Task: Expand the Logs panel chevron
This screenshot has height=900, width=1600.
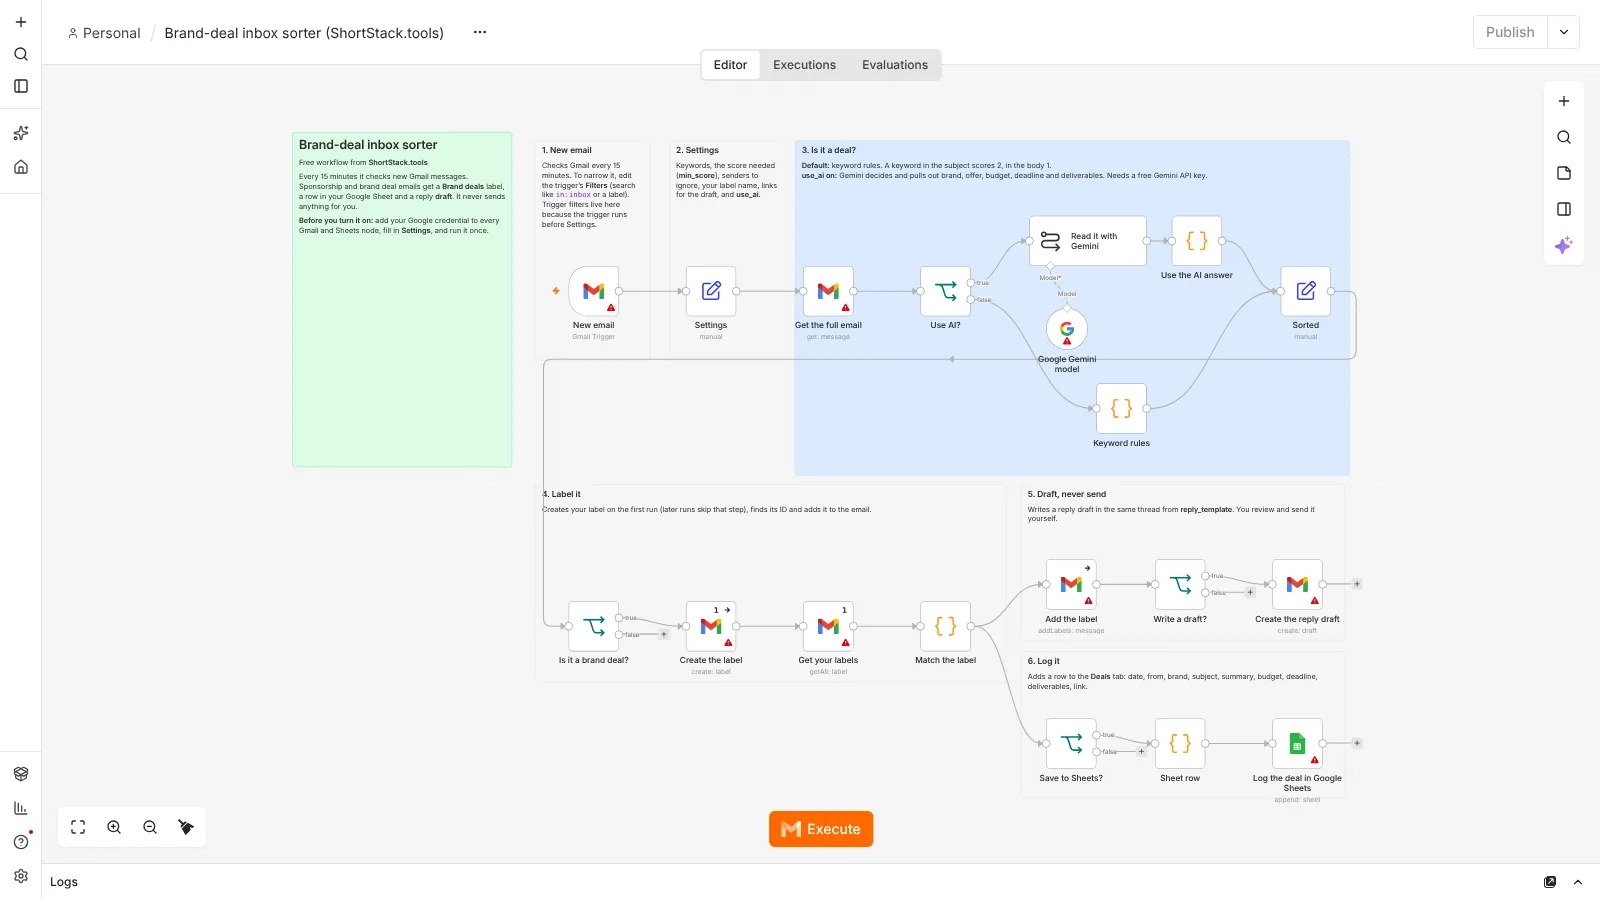Action: [x=1578, y=882]
